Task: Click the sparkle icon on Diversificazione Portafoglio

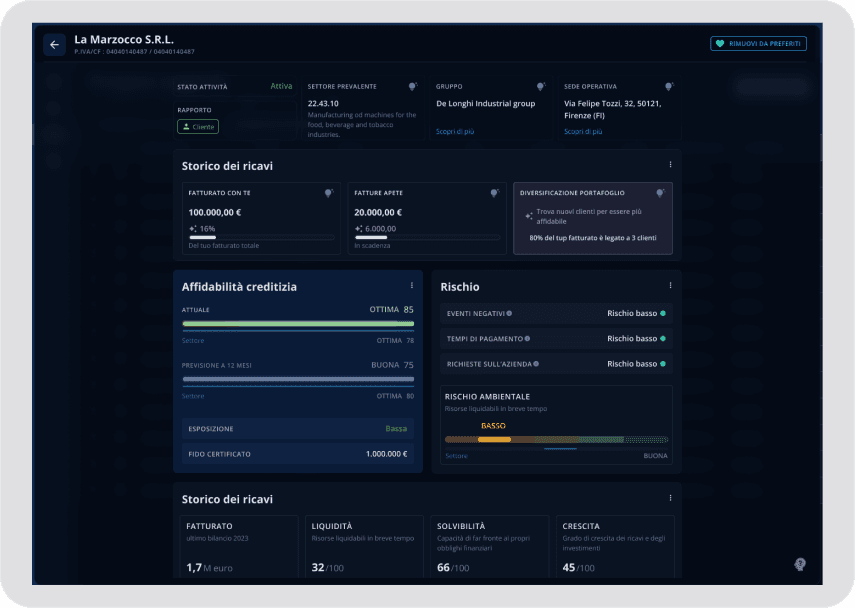Action: point(660,191)
